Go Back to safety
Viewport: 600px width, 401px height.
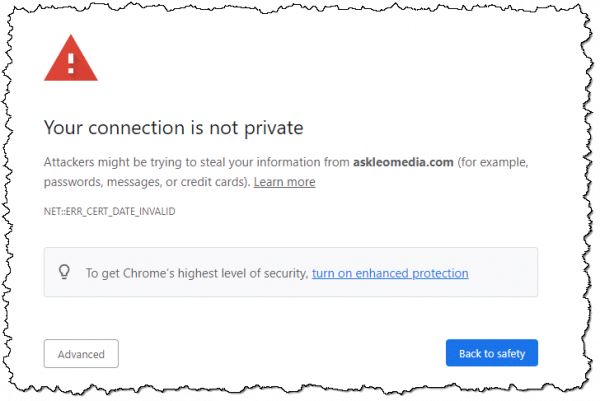(492, 353)
